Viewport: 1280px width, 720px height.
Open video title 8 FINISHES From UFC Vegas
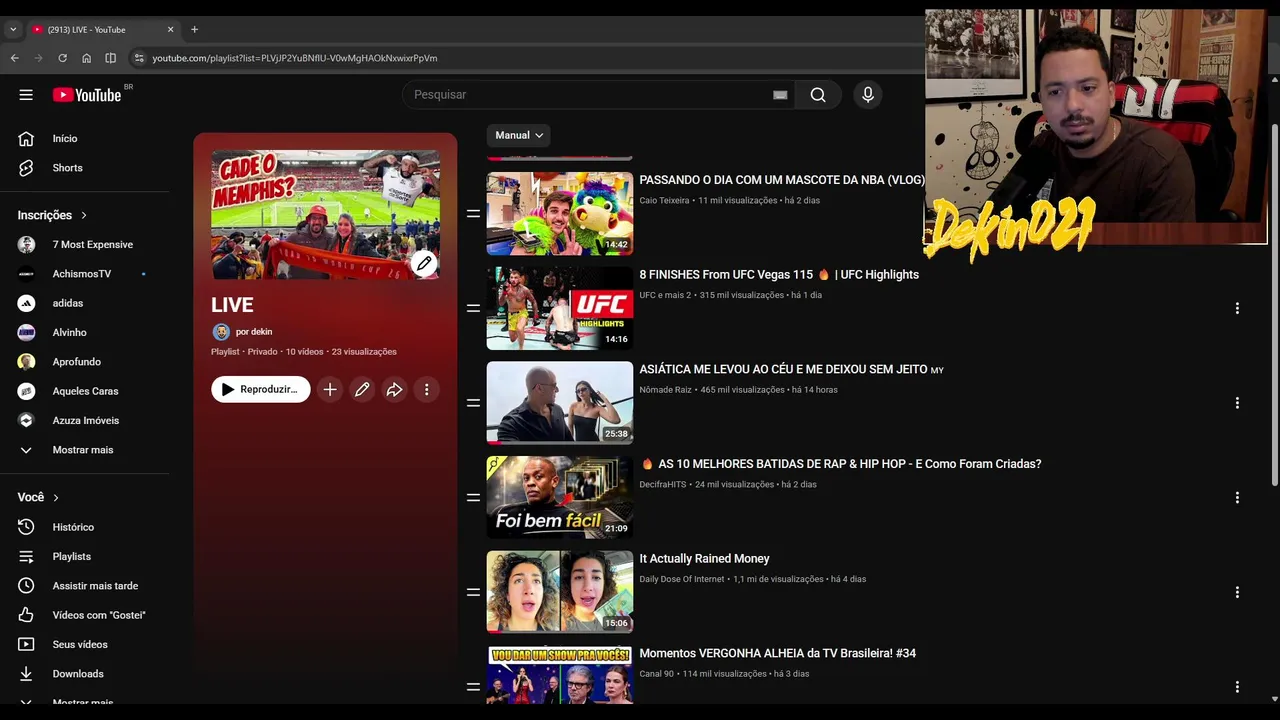point(779,275)
